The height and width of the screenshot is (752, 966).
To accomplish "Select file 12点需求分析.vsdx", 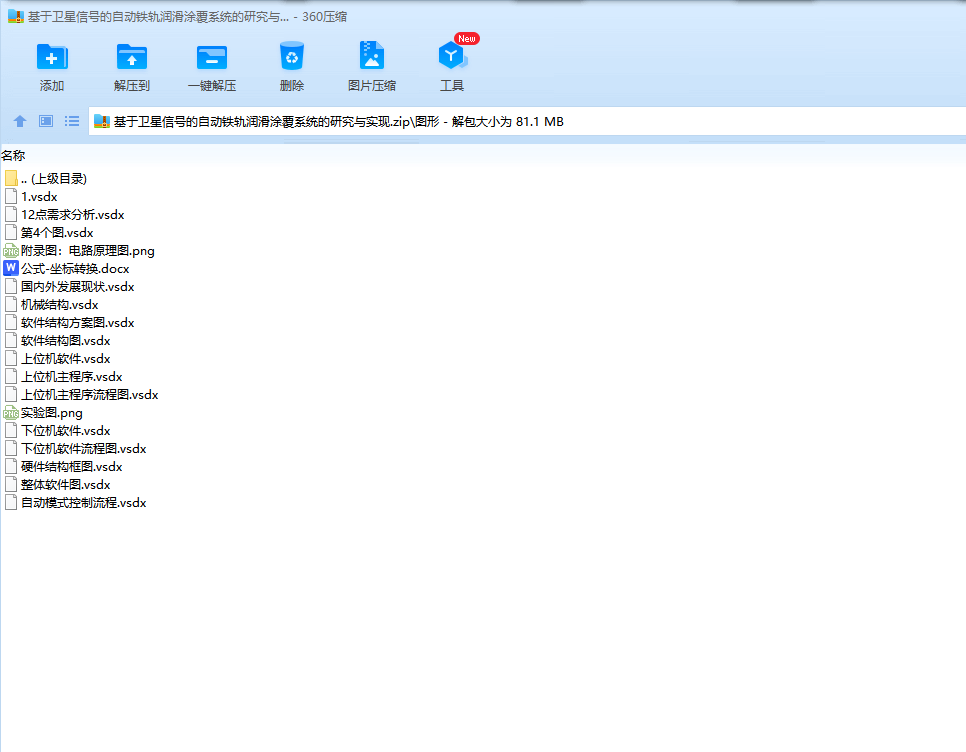I will point(73,215).
